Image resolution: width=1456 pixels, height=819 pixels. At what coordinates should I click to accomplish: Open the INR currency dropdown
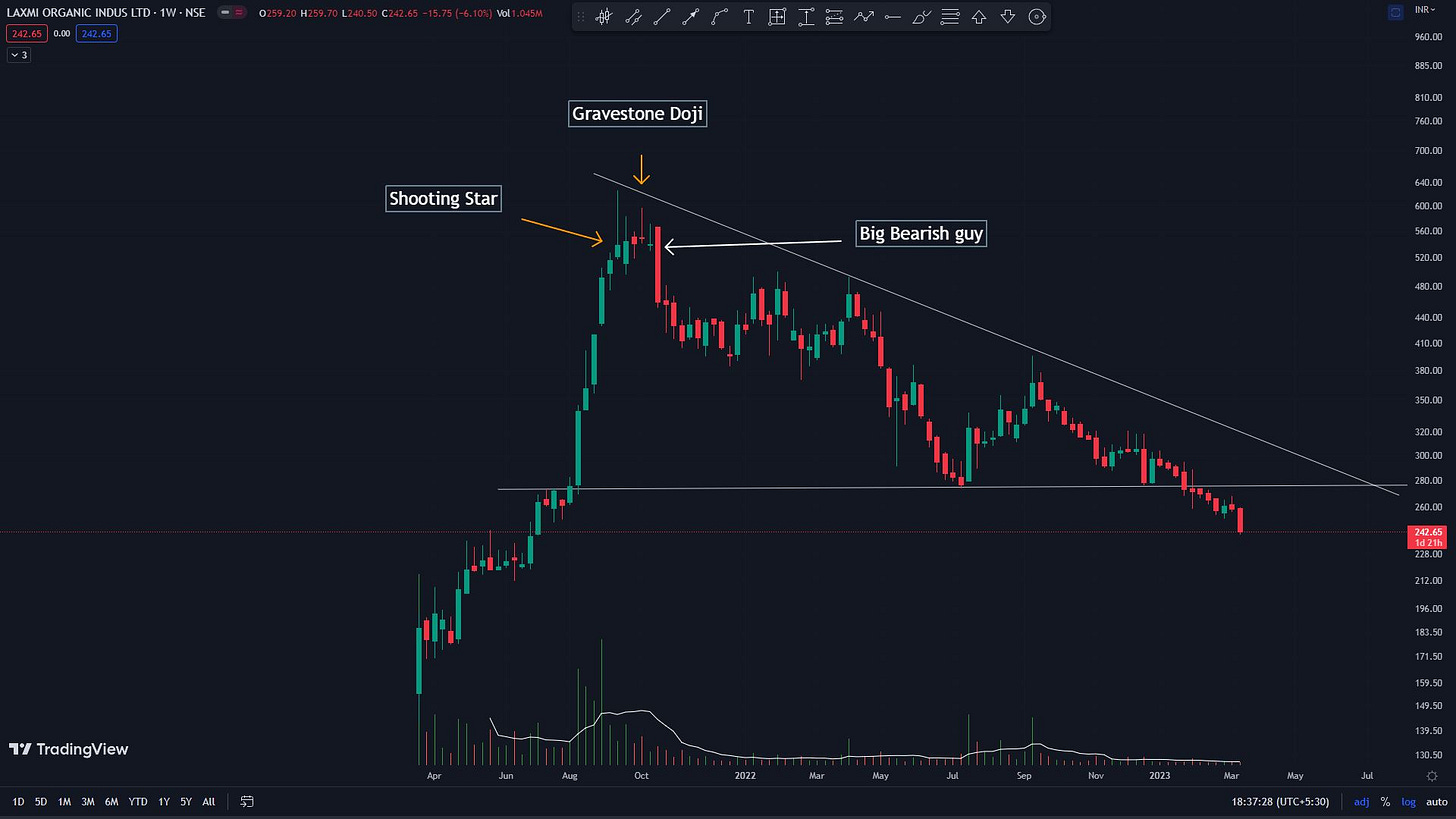tap(1425, 10)
